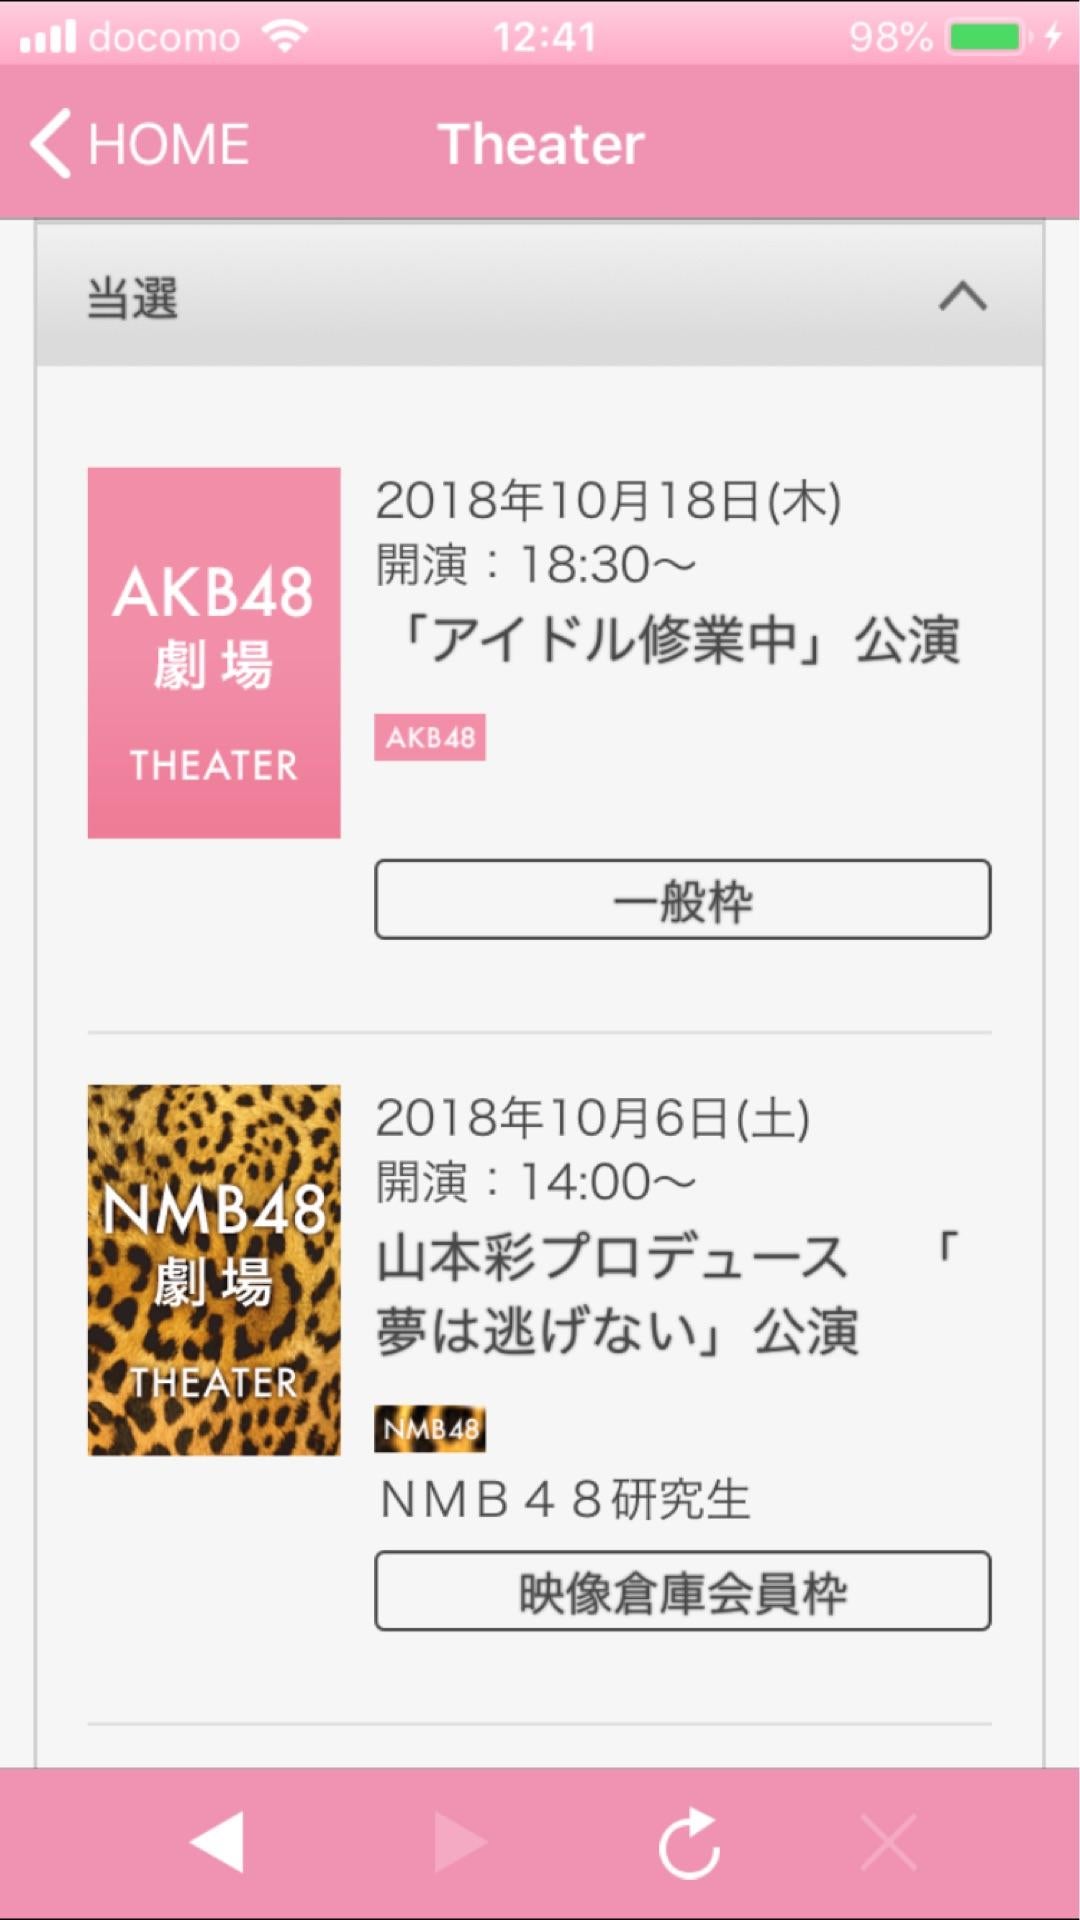
Task: Tap the back arrow beside HOME
Action: tap(52, 144)
